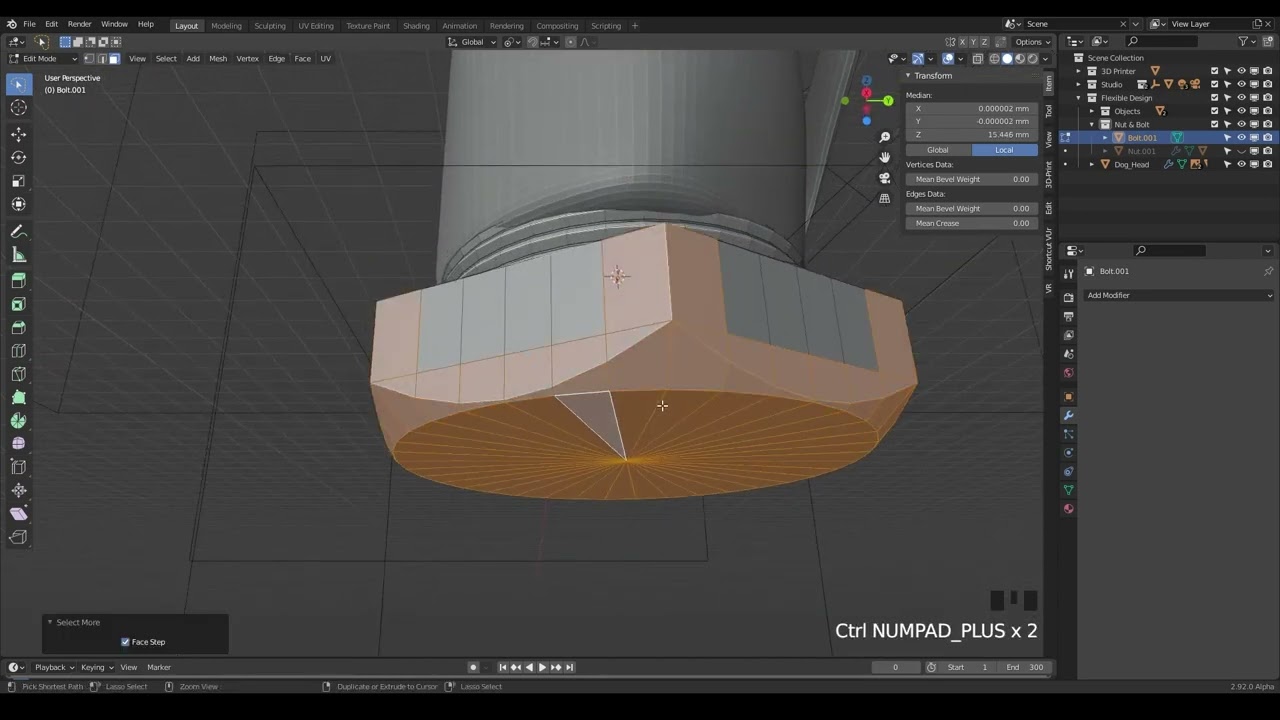Switch to the UV Editing workspace tab
Image resolution: width=1280 pixels, height=720 pixels.
click(316, 26)
